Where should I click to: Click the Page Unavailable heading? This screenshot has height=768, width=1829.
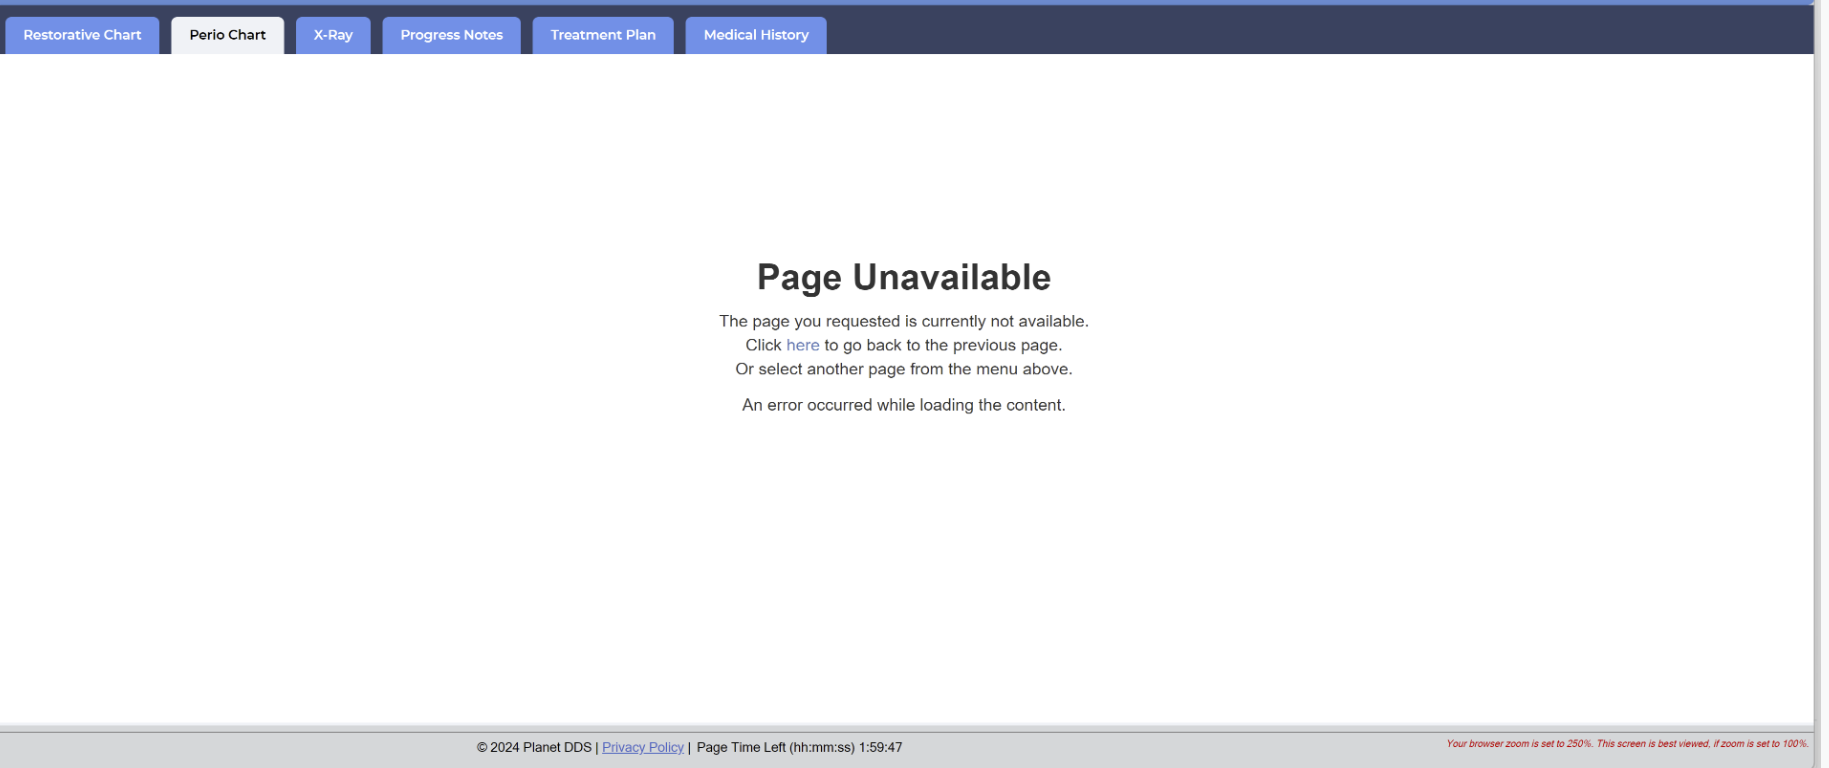pos(904,277)
